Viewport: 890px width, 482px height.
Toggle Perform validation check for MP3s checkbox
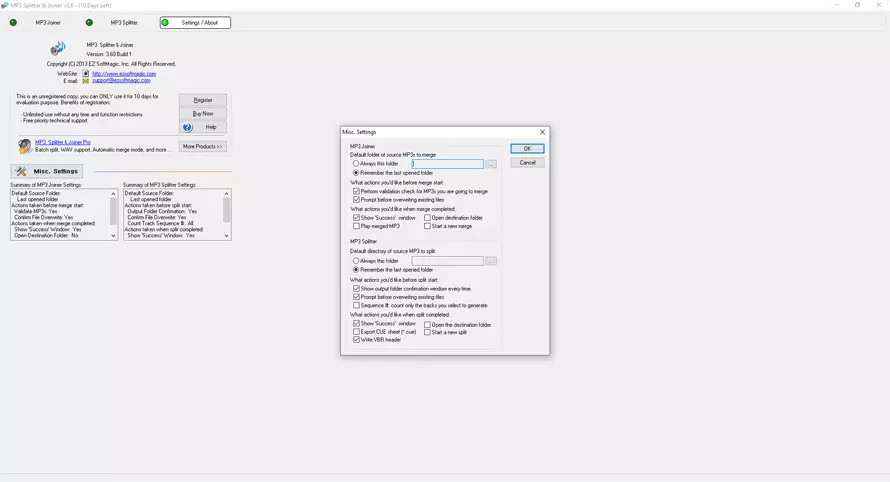pos(356,191)
